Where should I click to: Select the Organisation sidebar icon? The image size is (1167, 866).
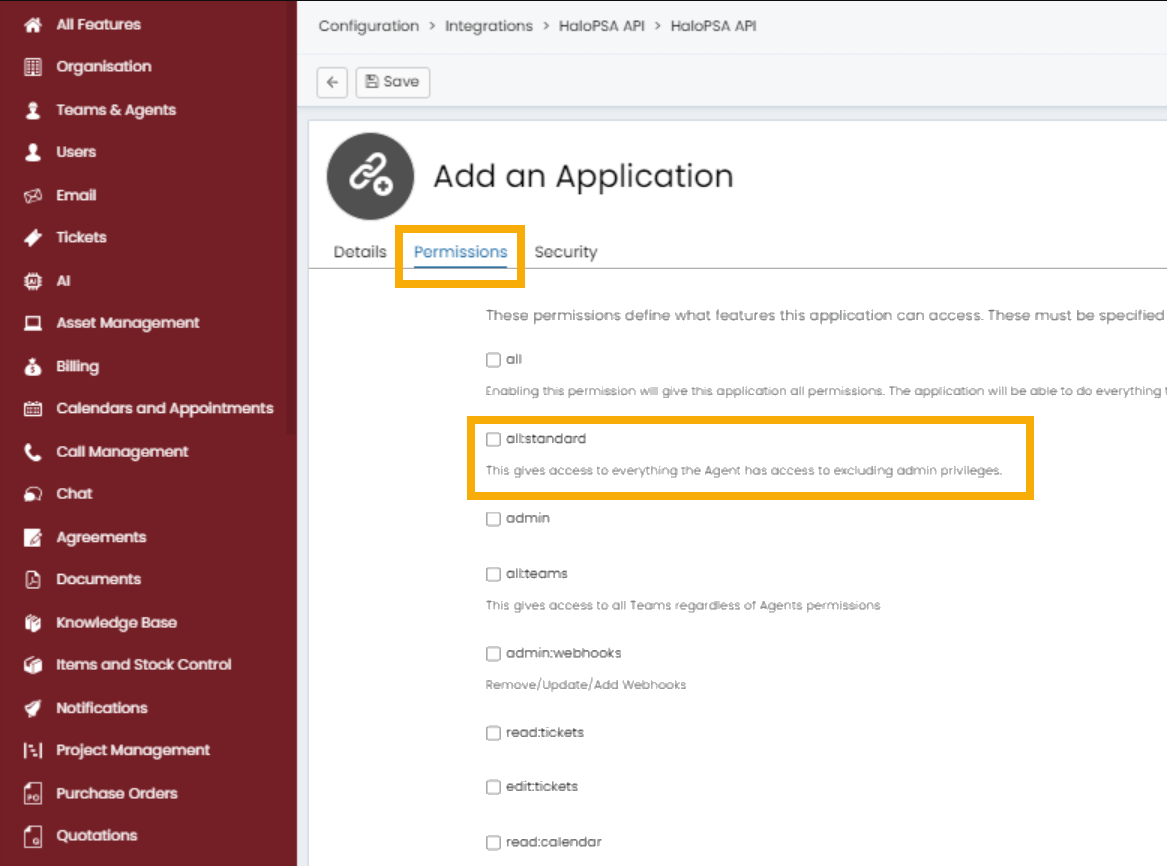(x=104, y=66)
